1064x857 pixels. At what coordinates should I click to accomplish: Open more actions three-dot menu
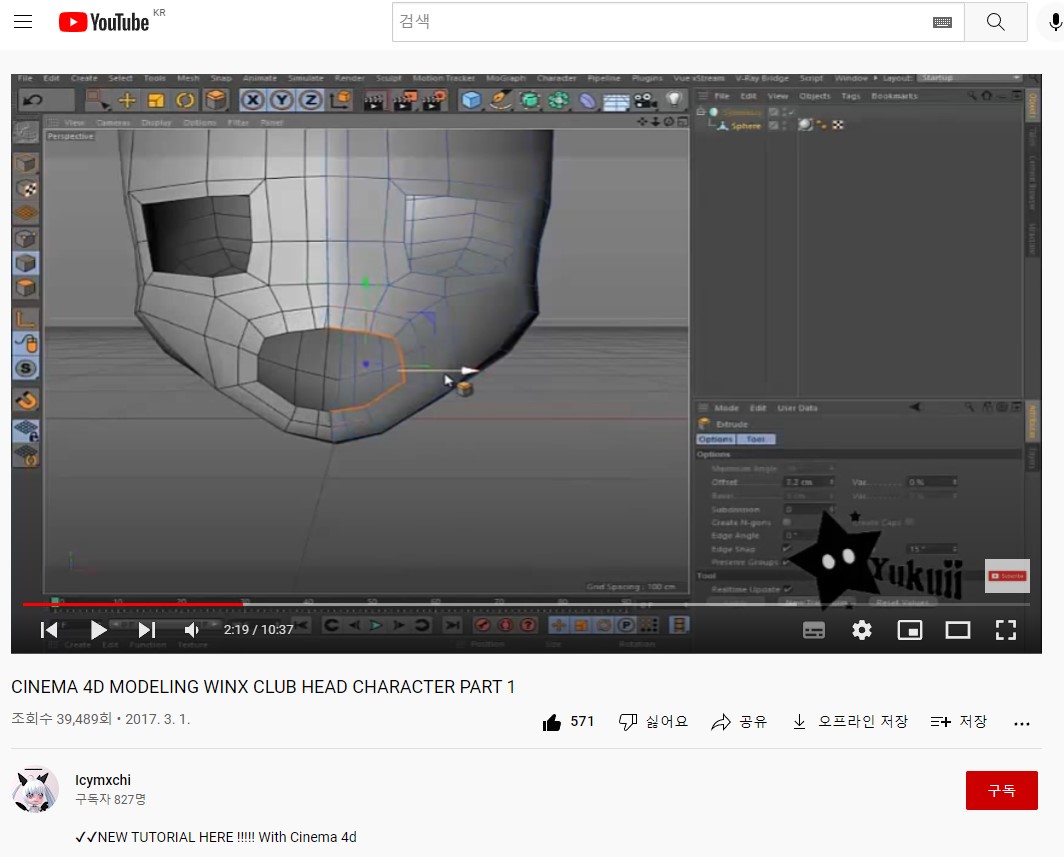click(x=1021, y=723)
